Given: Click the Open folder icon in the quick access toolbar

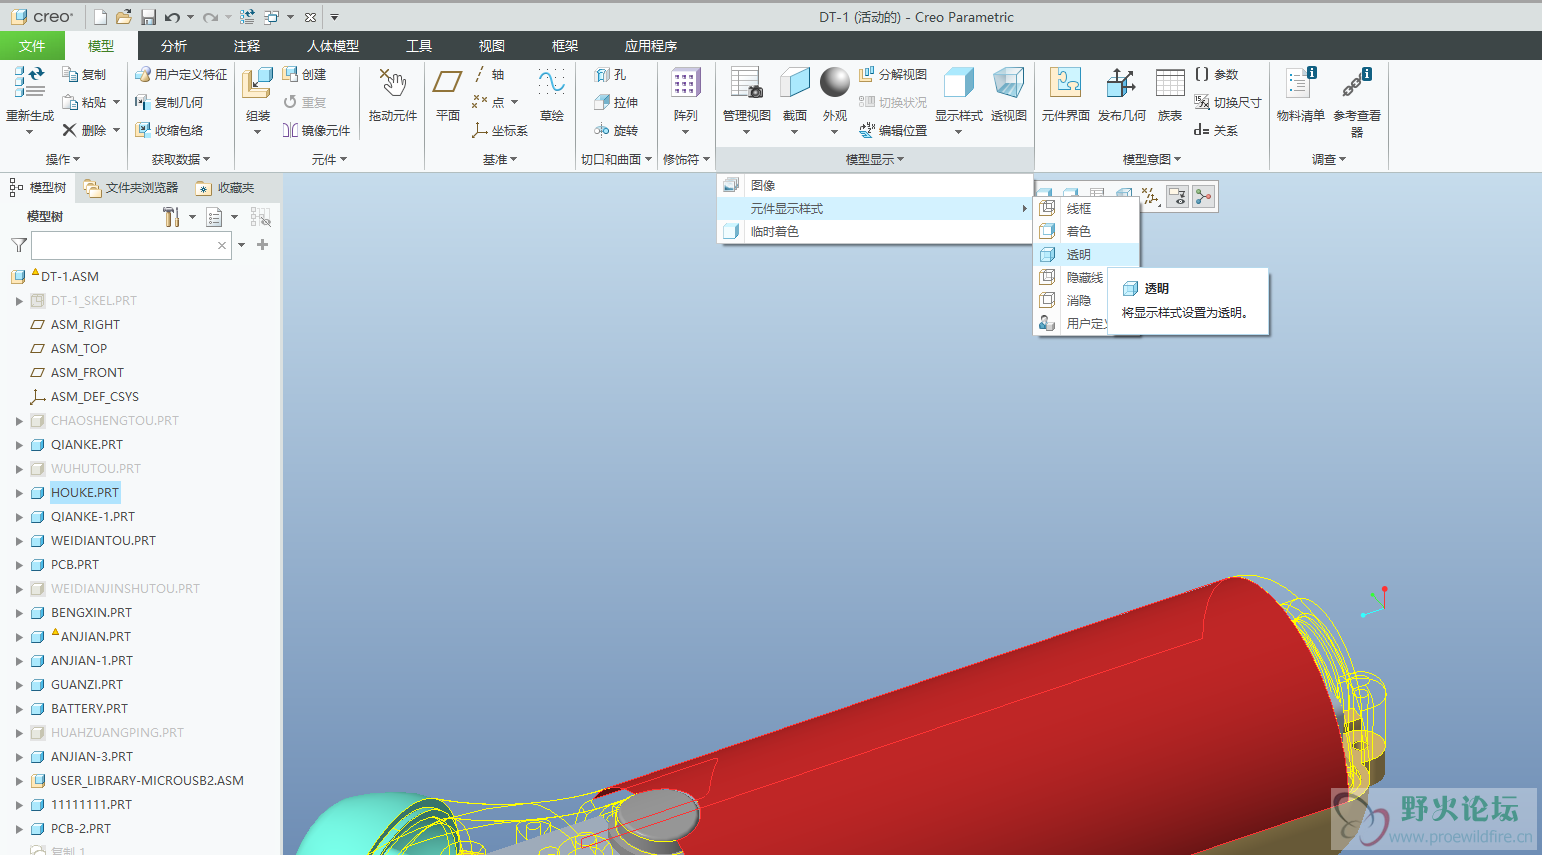Looking at the screenshot, I should [x=124, y=17].
